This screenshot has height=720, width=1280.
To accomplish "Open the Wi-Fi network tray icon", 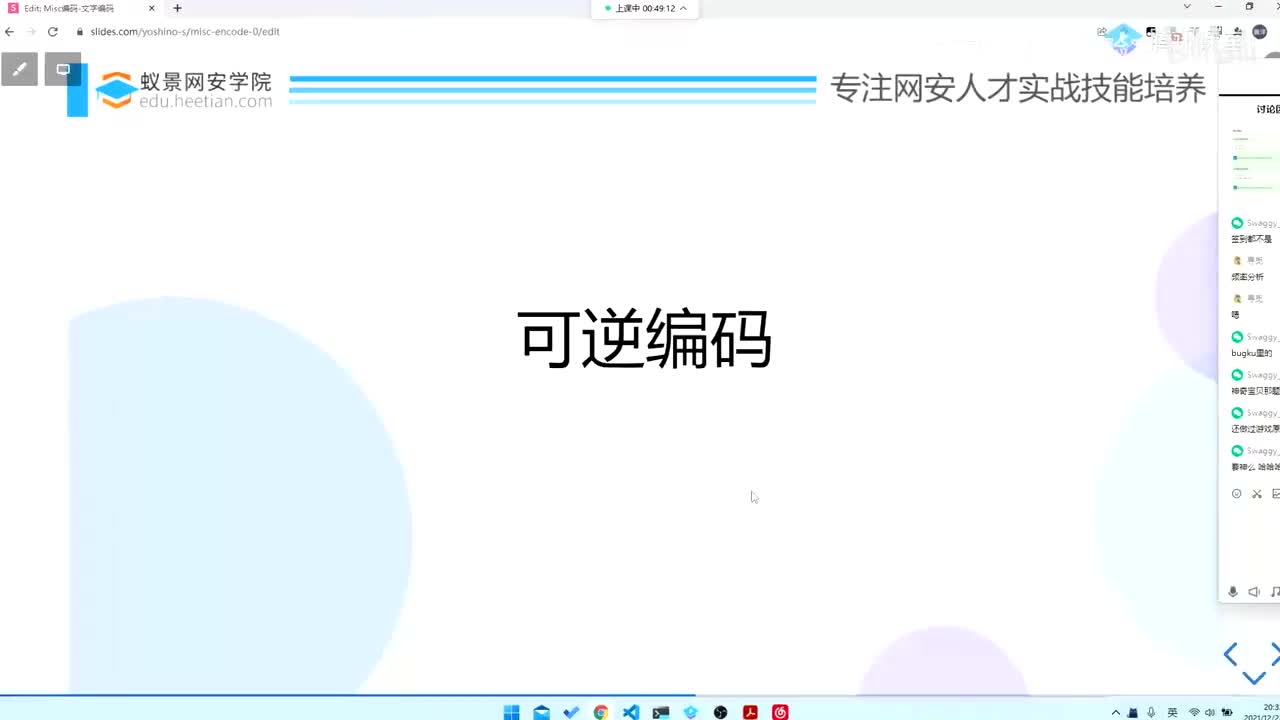I will click(x=1194, y=712).
